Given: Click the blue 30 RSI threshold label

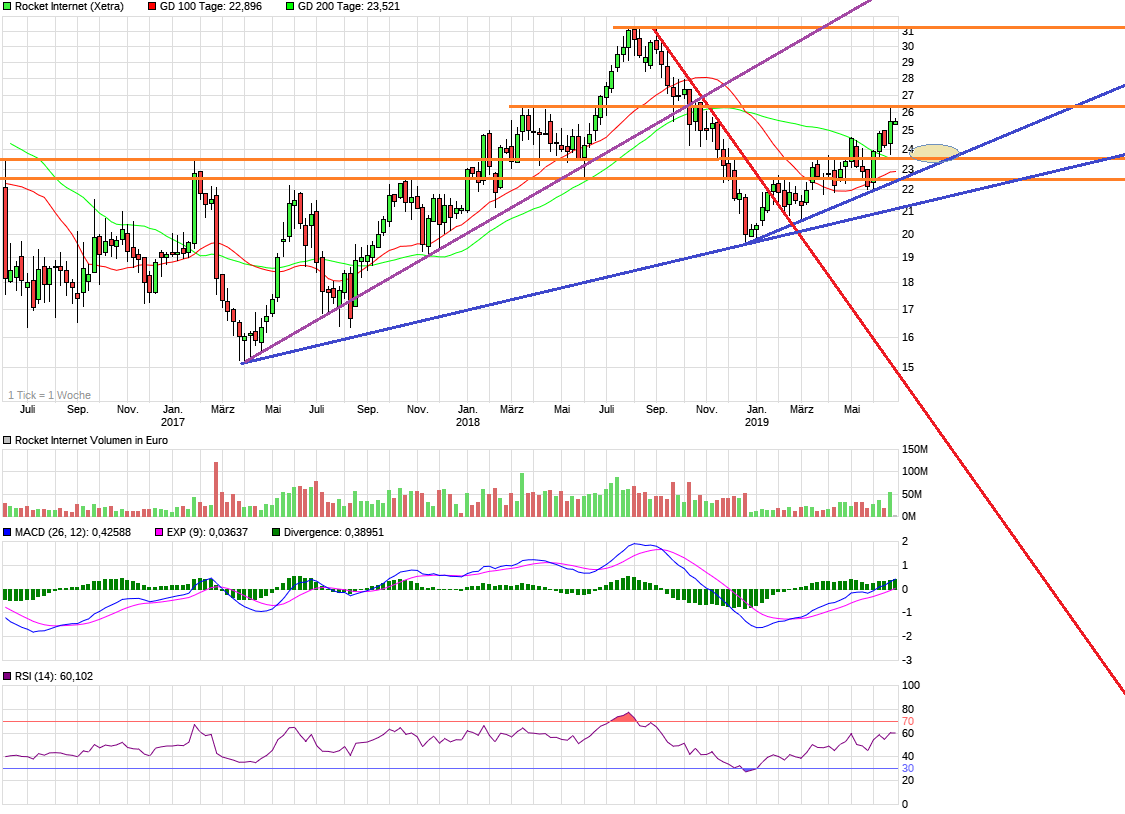Looking at the screenshot, I should point(908,769).
